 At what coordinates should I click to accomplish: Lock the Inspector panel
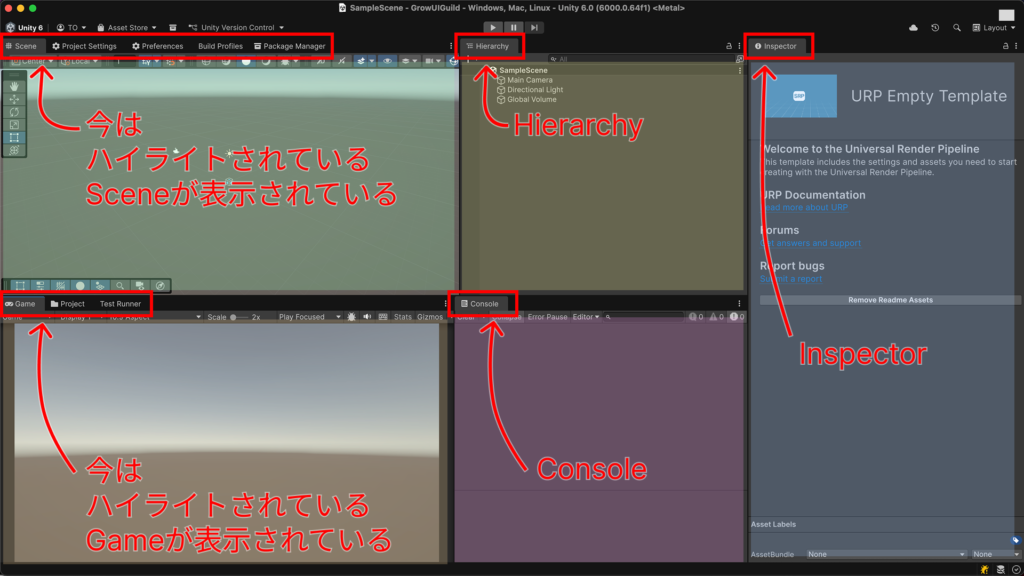tap(1004, 46)
